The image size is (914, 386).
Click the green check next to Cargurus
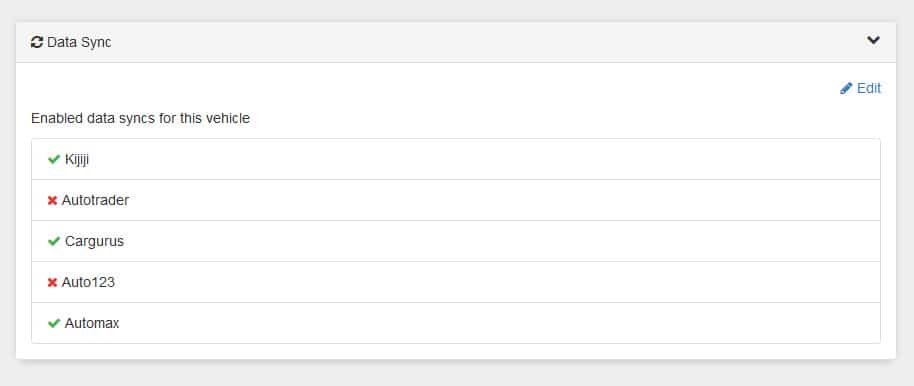(x=54, y=241)
